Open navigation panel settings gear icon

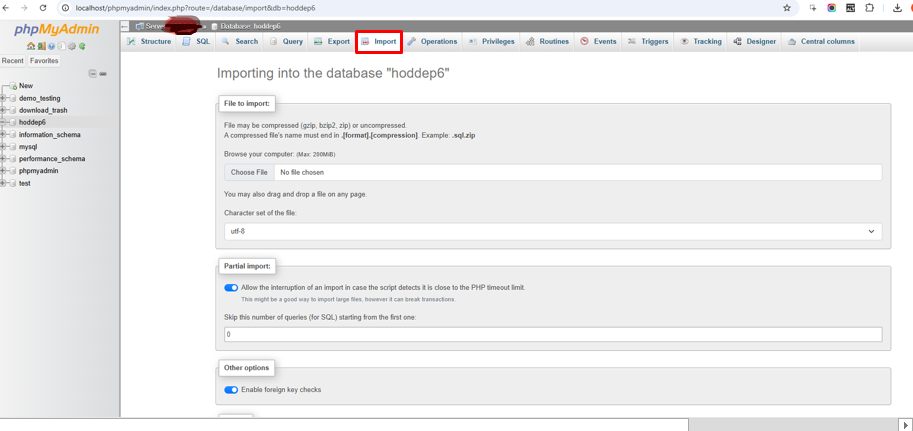72,46
